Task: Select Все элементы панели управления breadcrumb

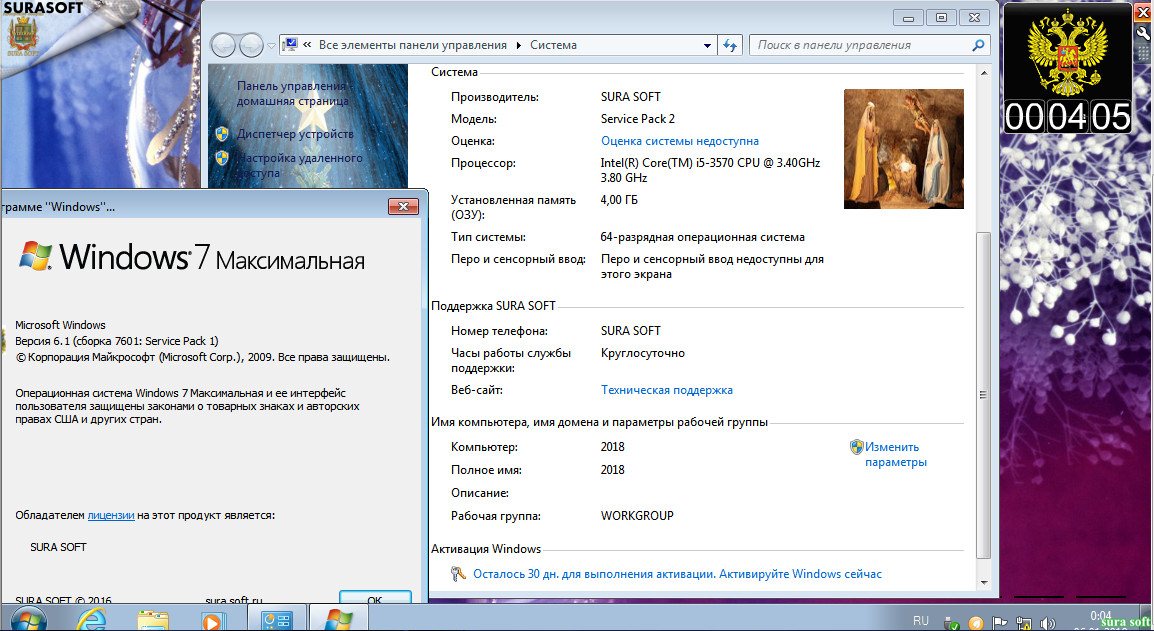Action: [x=412, y=45]
